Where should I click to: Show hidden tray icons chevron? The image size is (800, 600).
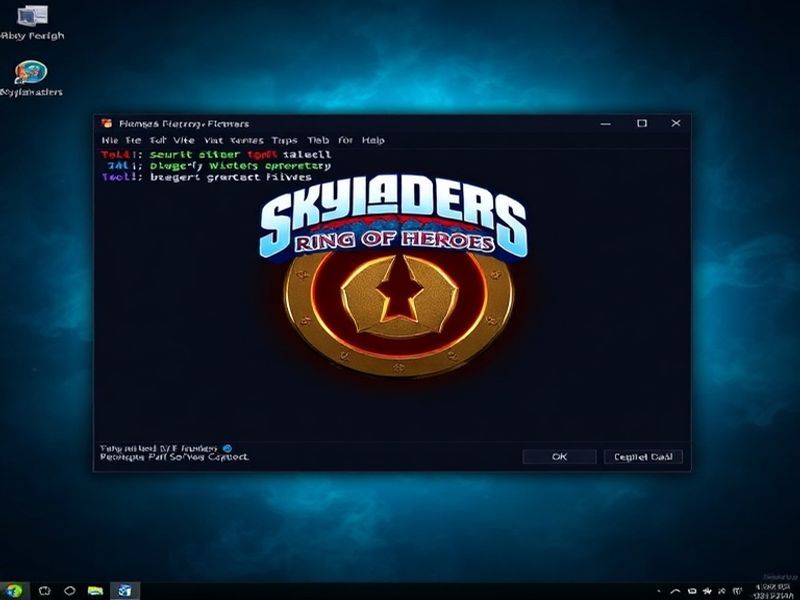click(675, 591)
